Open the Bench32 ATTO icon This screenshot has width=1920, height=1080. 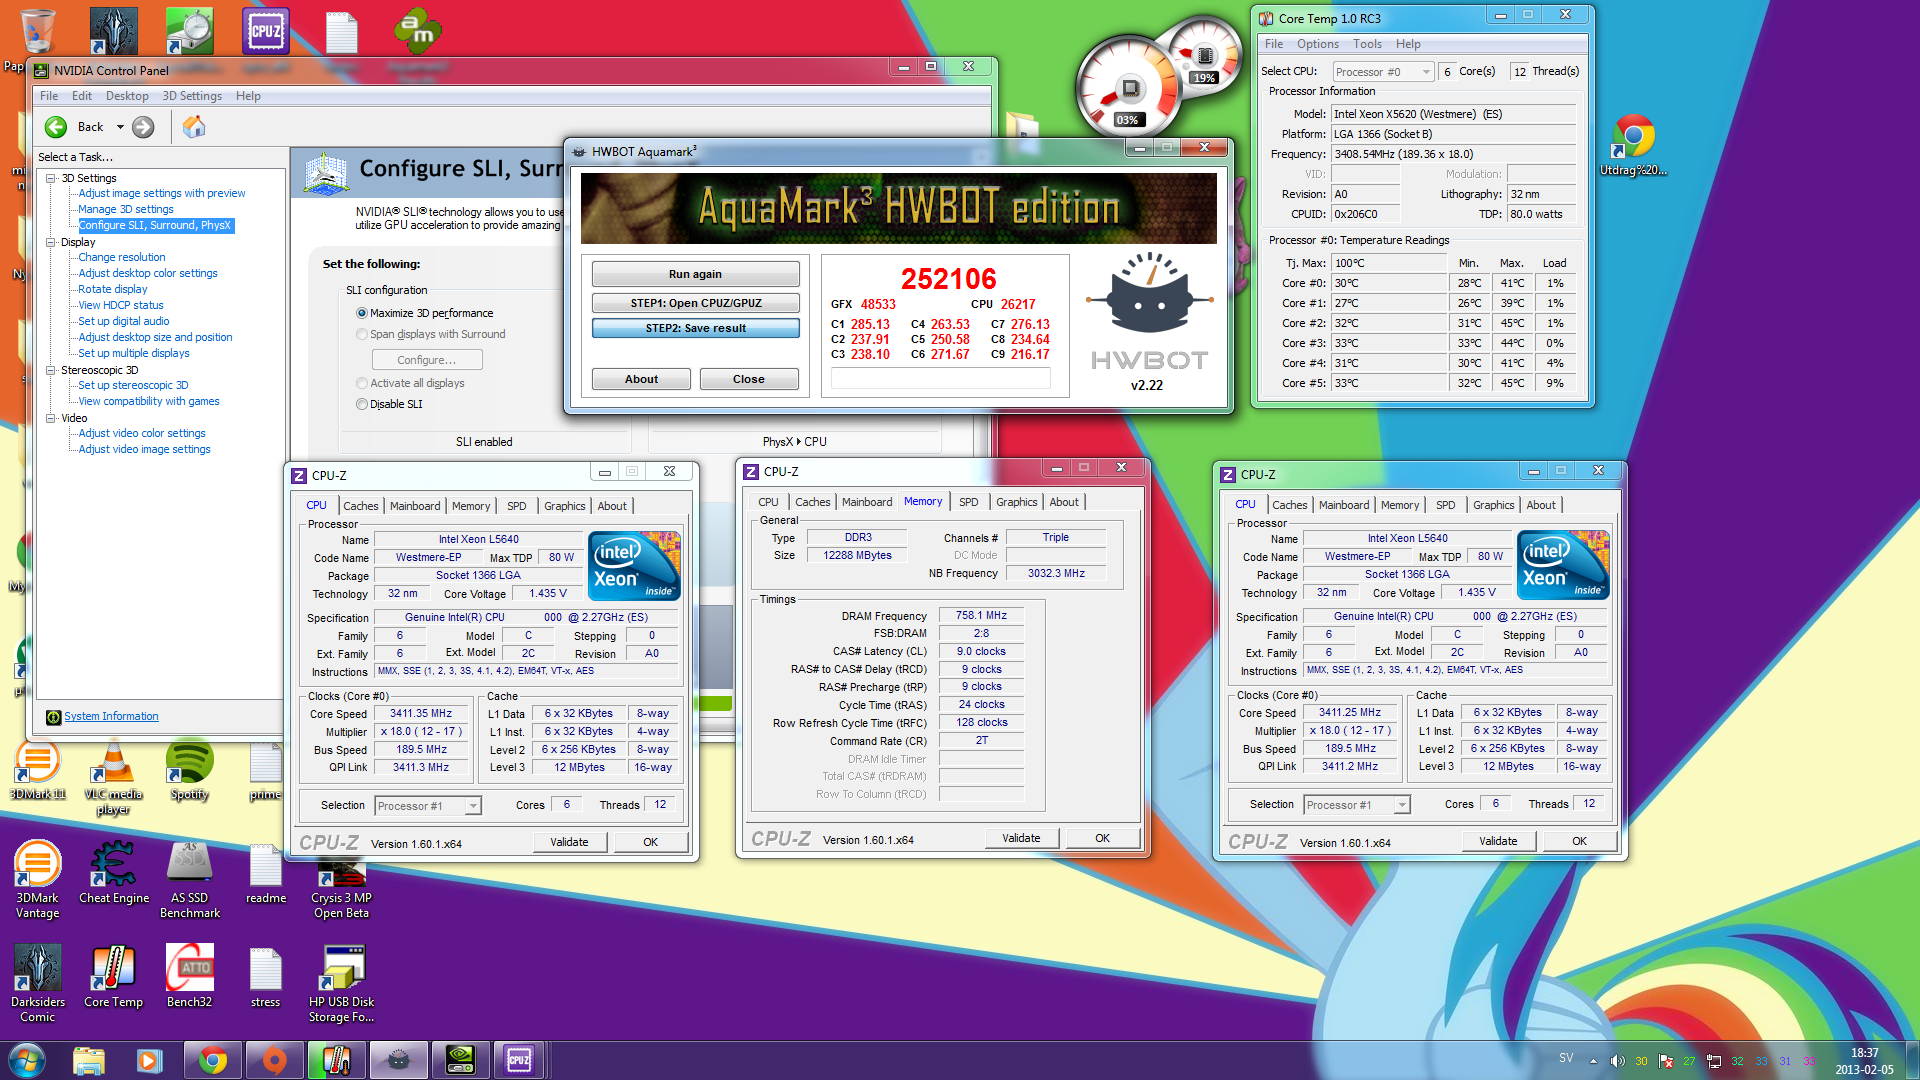coord(190,977)
